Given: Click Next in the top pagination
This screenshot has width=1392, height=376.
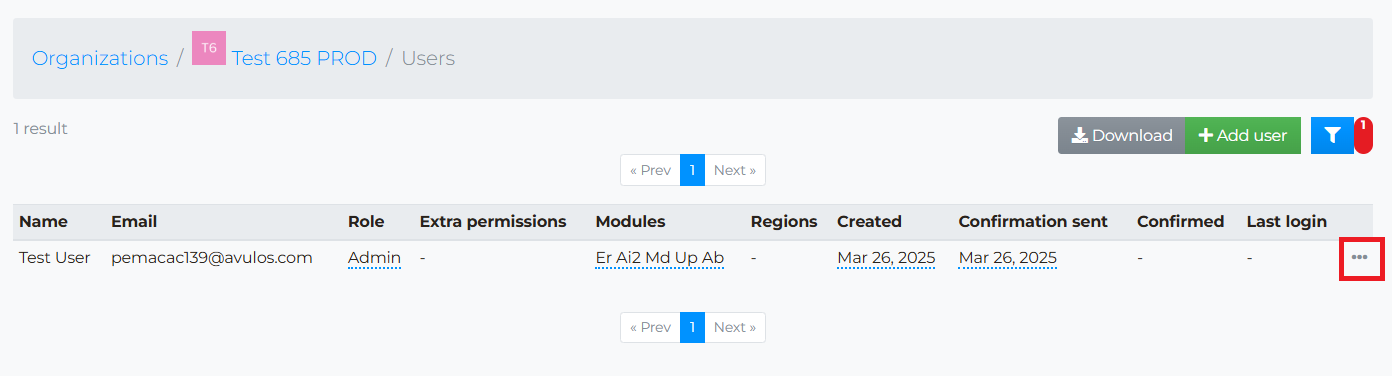Looking at the screenshot, I should pos(735,170).
